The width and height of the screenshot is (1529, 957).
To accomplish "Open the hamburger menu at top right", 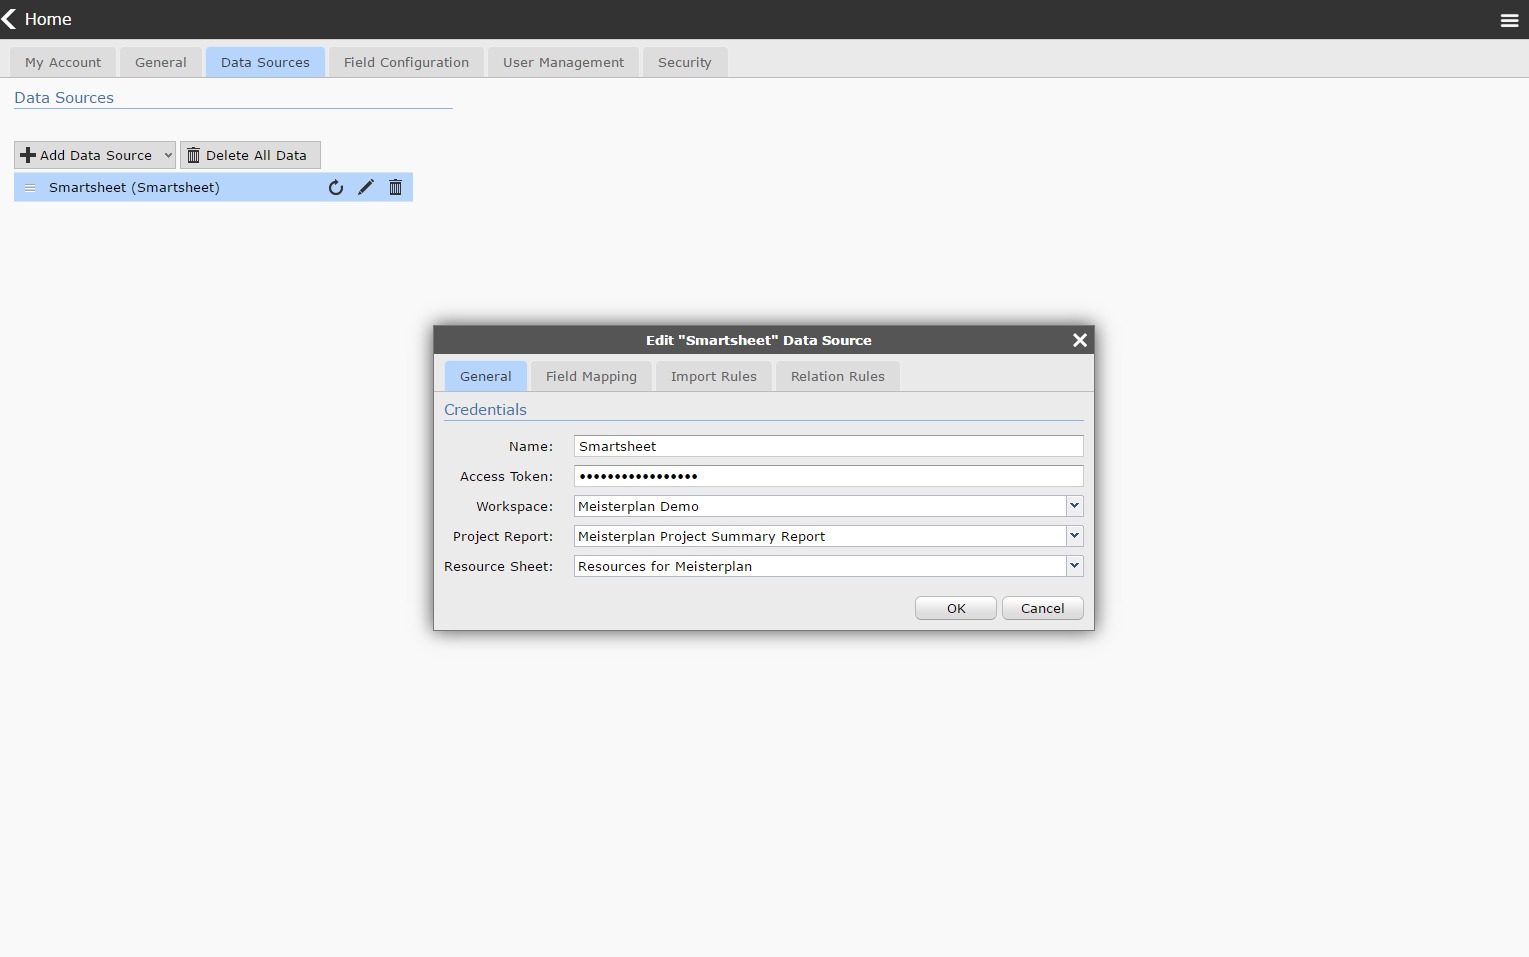I will coord(1509,20).
